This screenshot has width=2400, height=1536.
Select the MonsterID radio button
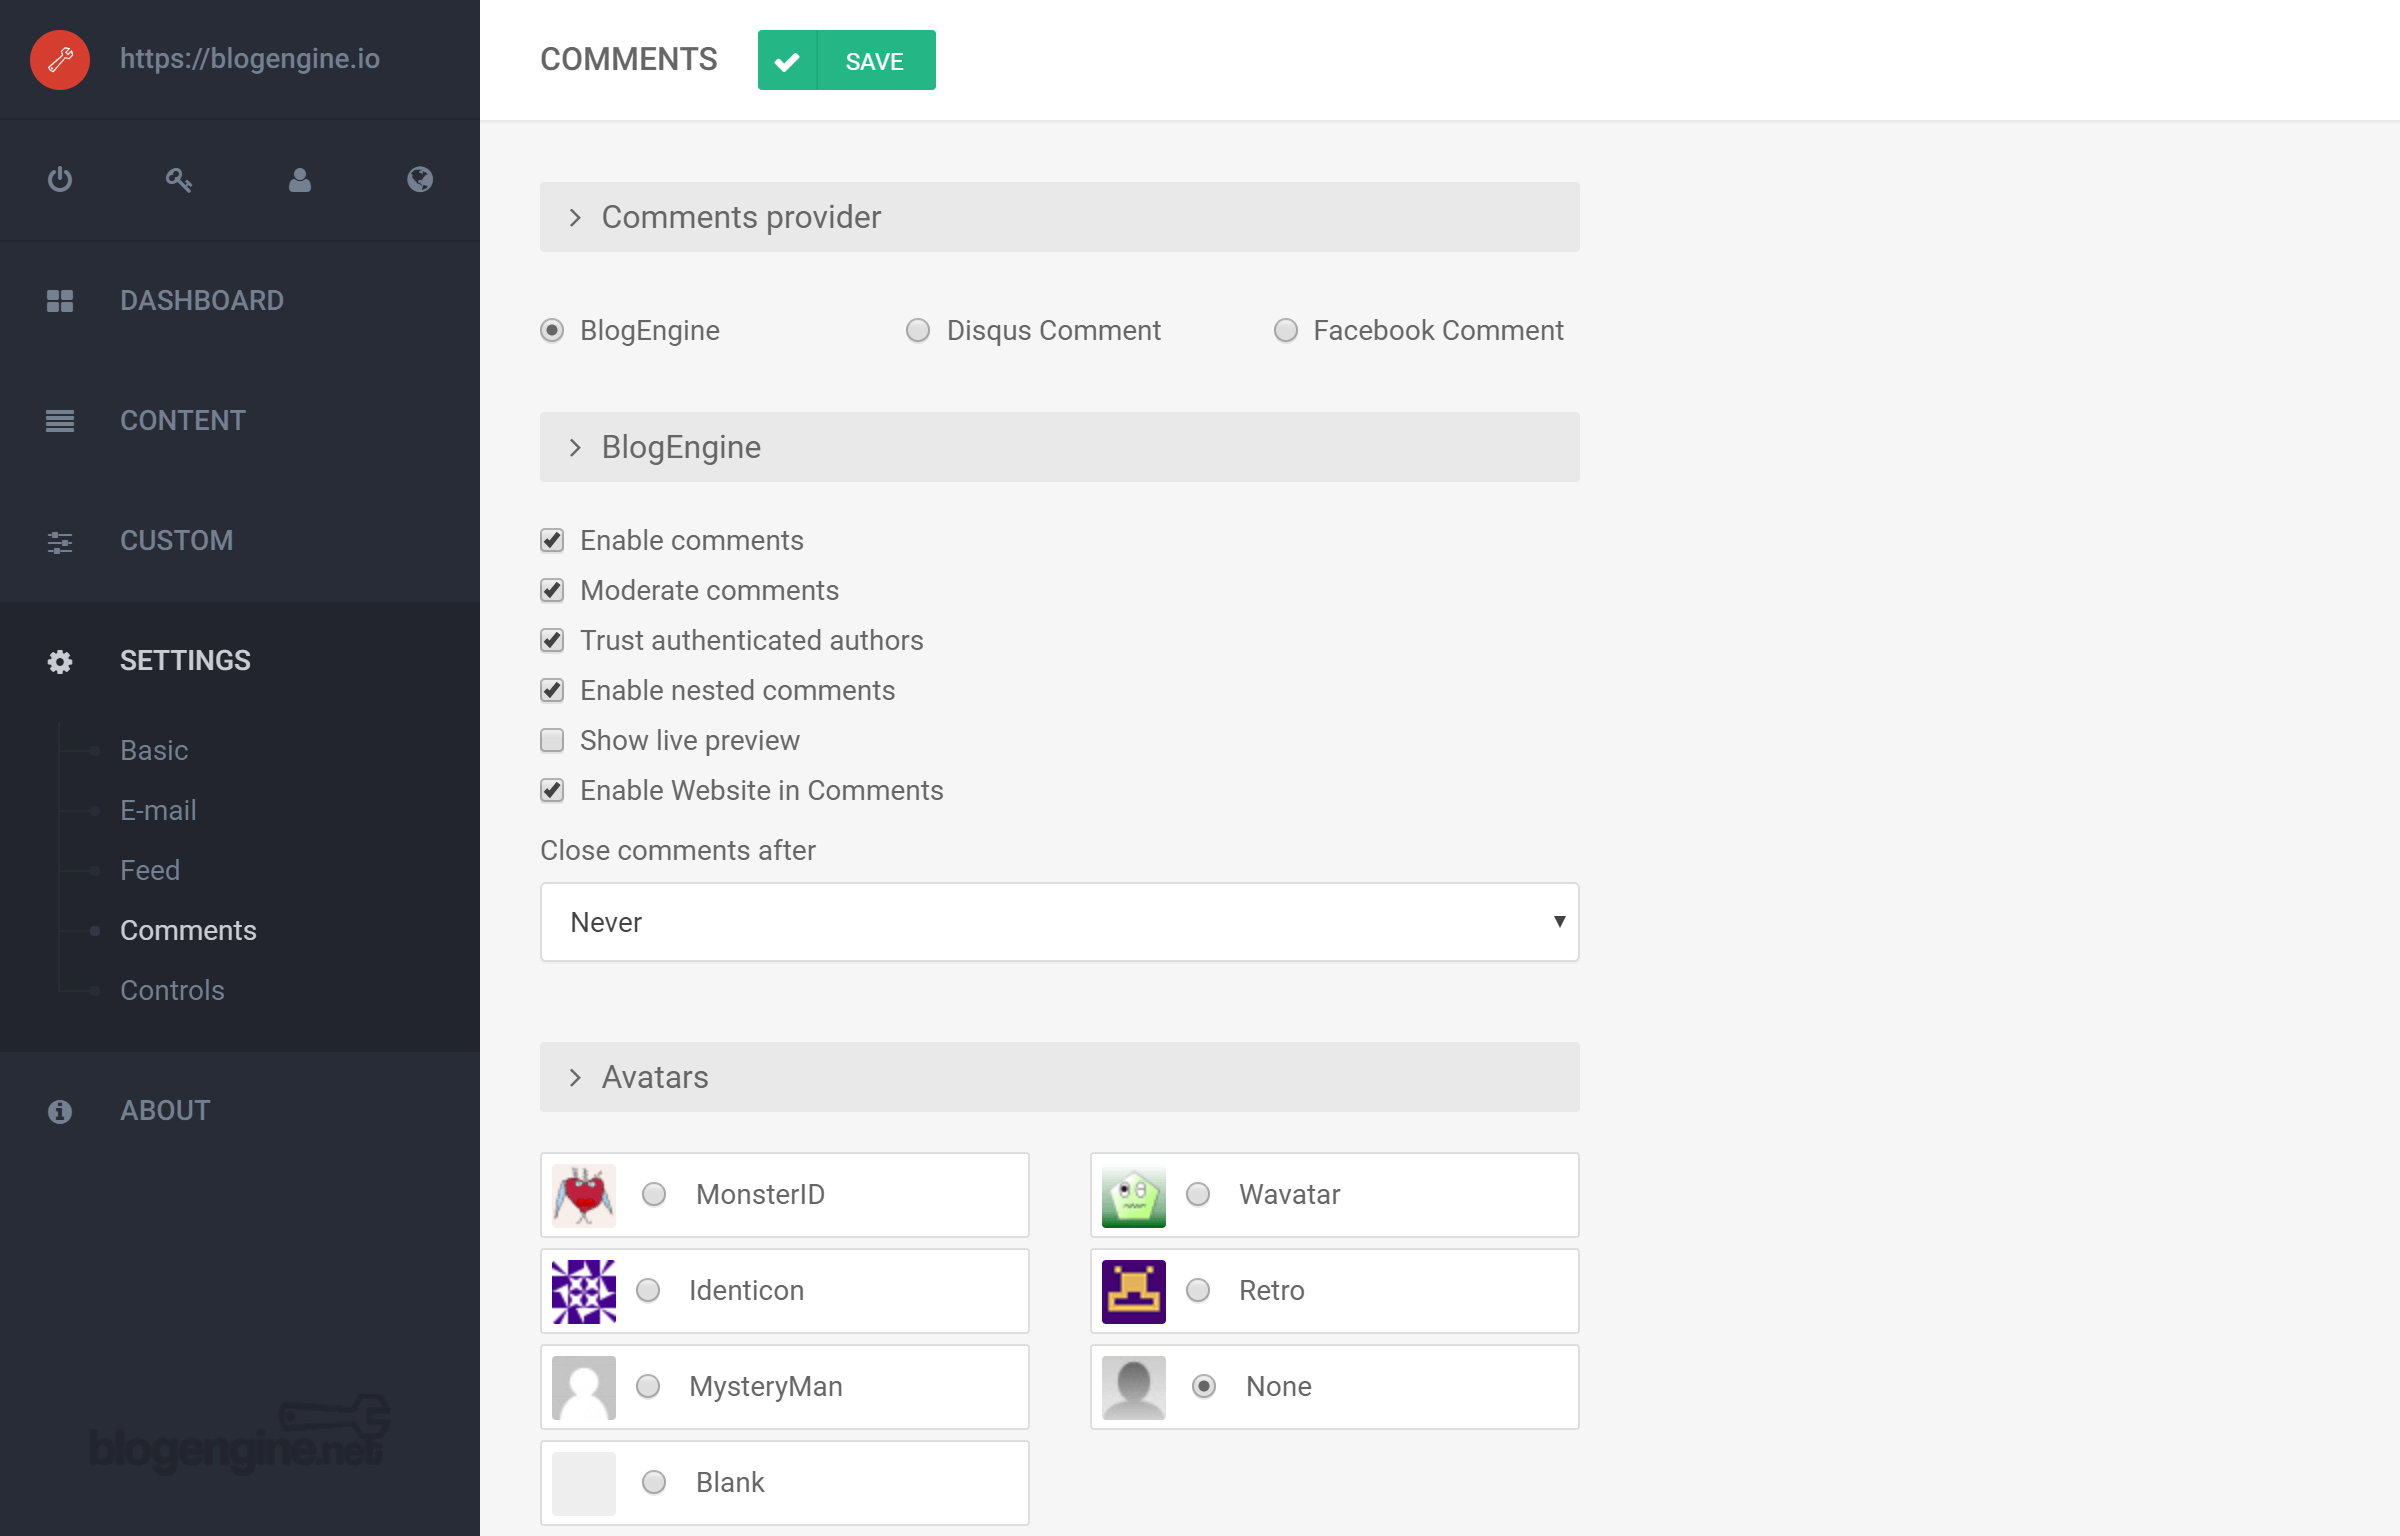[654, 1194]
